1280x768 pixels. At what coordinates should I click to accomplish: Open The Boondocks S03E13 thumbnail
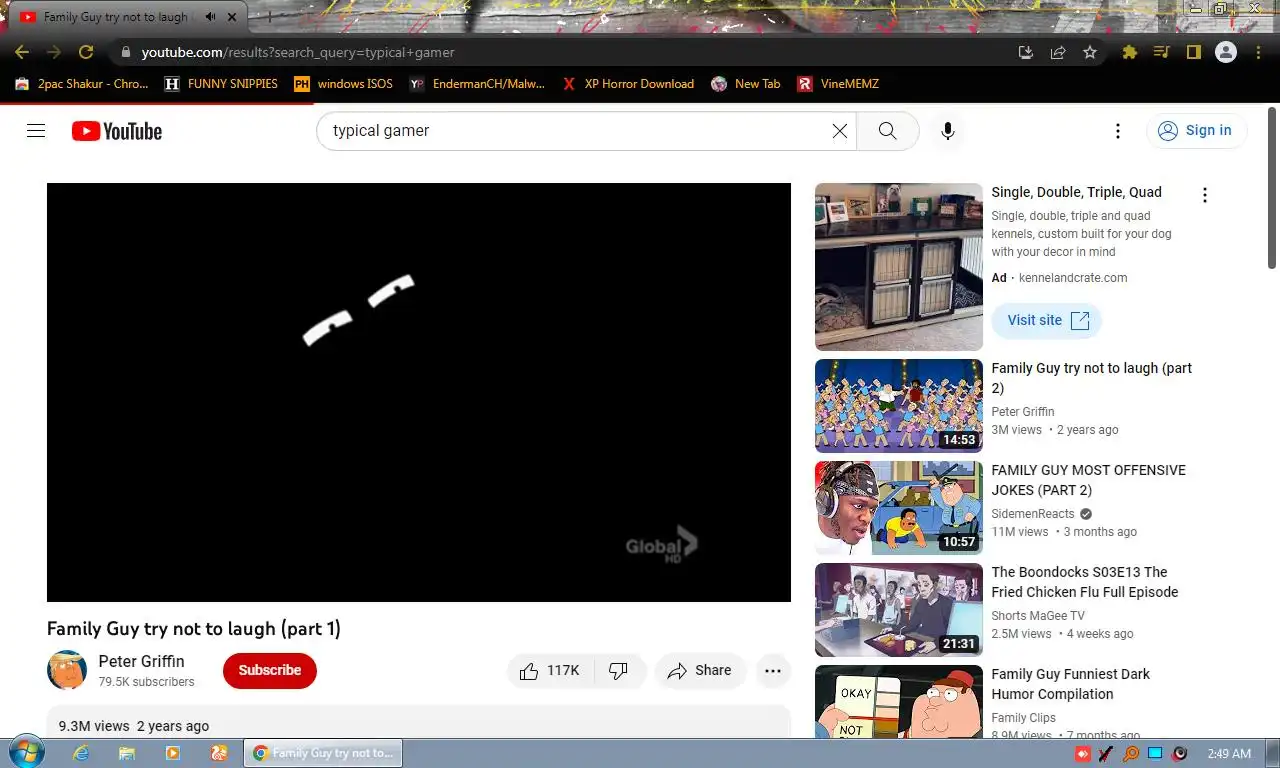(x=899, y=610)
